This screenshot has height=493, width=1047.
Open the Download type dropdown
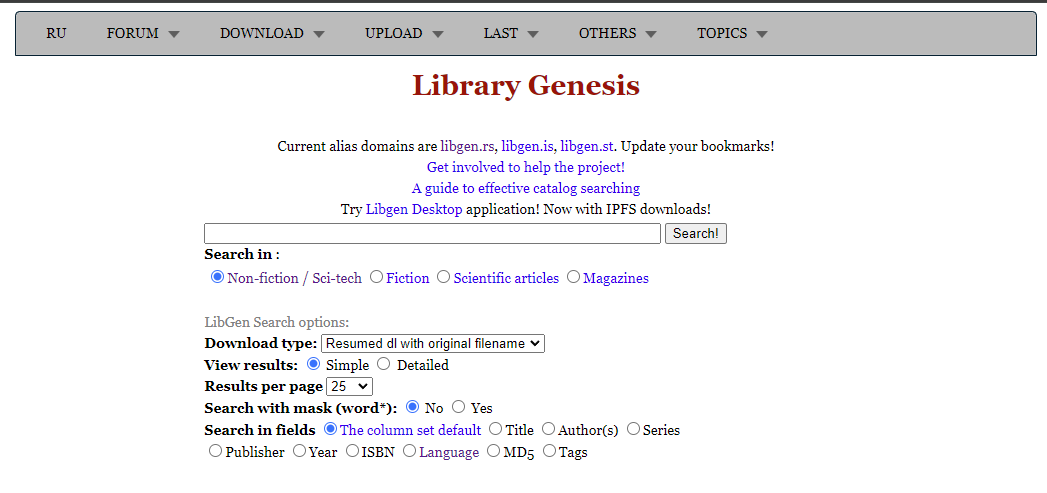click(x=433, y=343)
